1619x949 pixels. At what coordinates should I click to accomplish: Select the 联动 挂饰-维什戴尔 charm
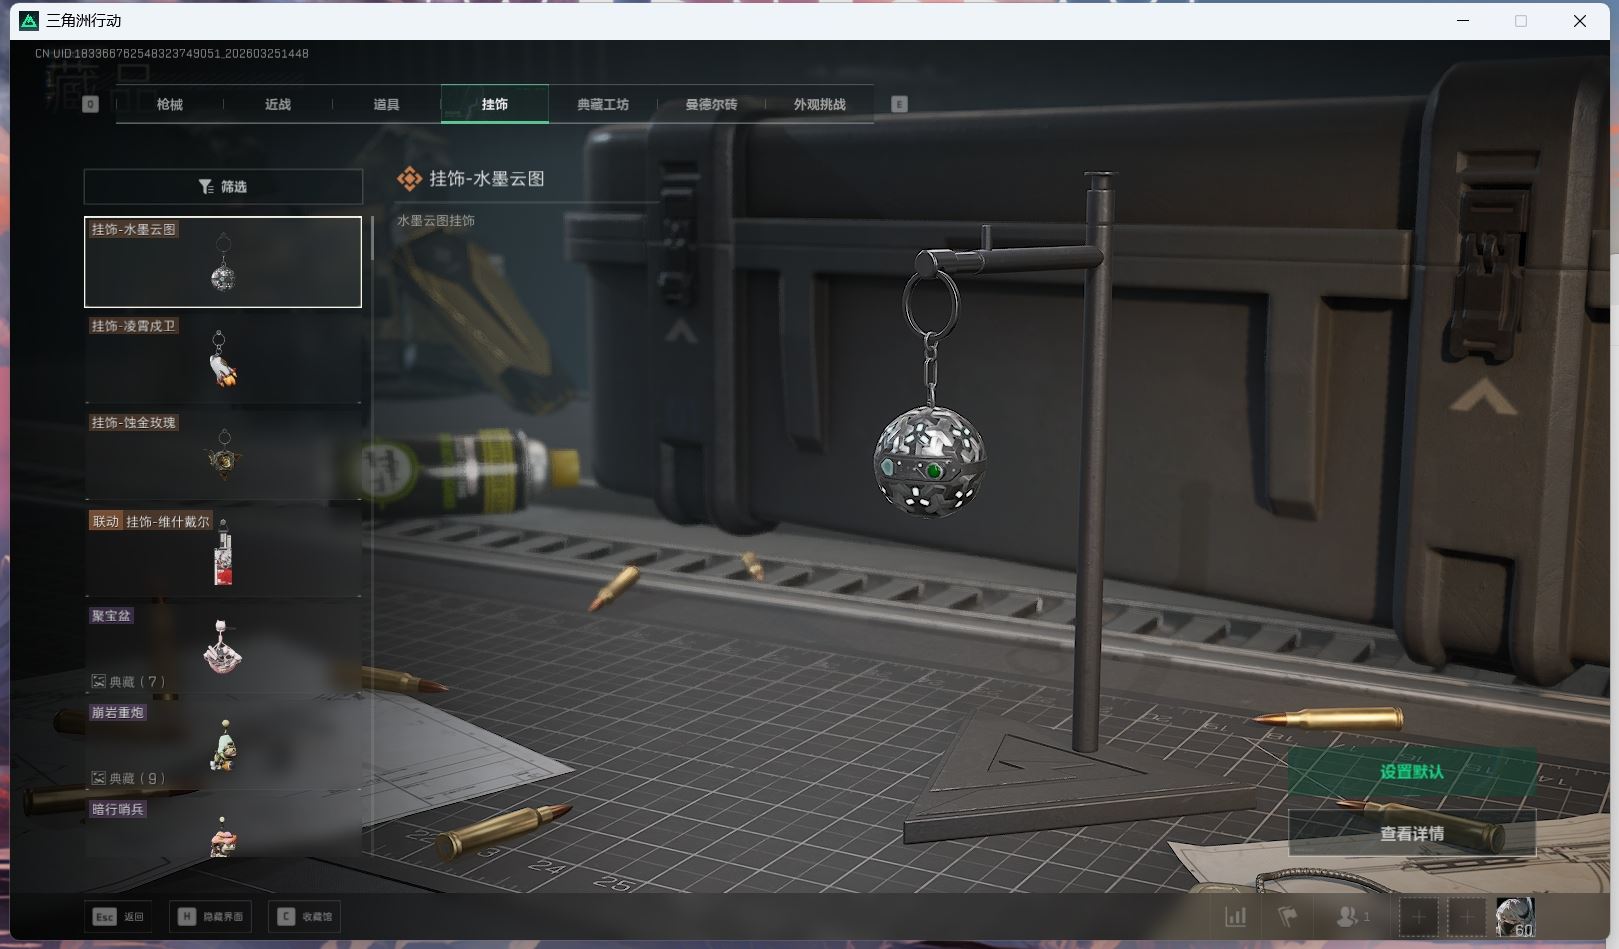pos(223,552)
